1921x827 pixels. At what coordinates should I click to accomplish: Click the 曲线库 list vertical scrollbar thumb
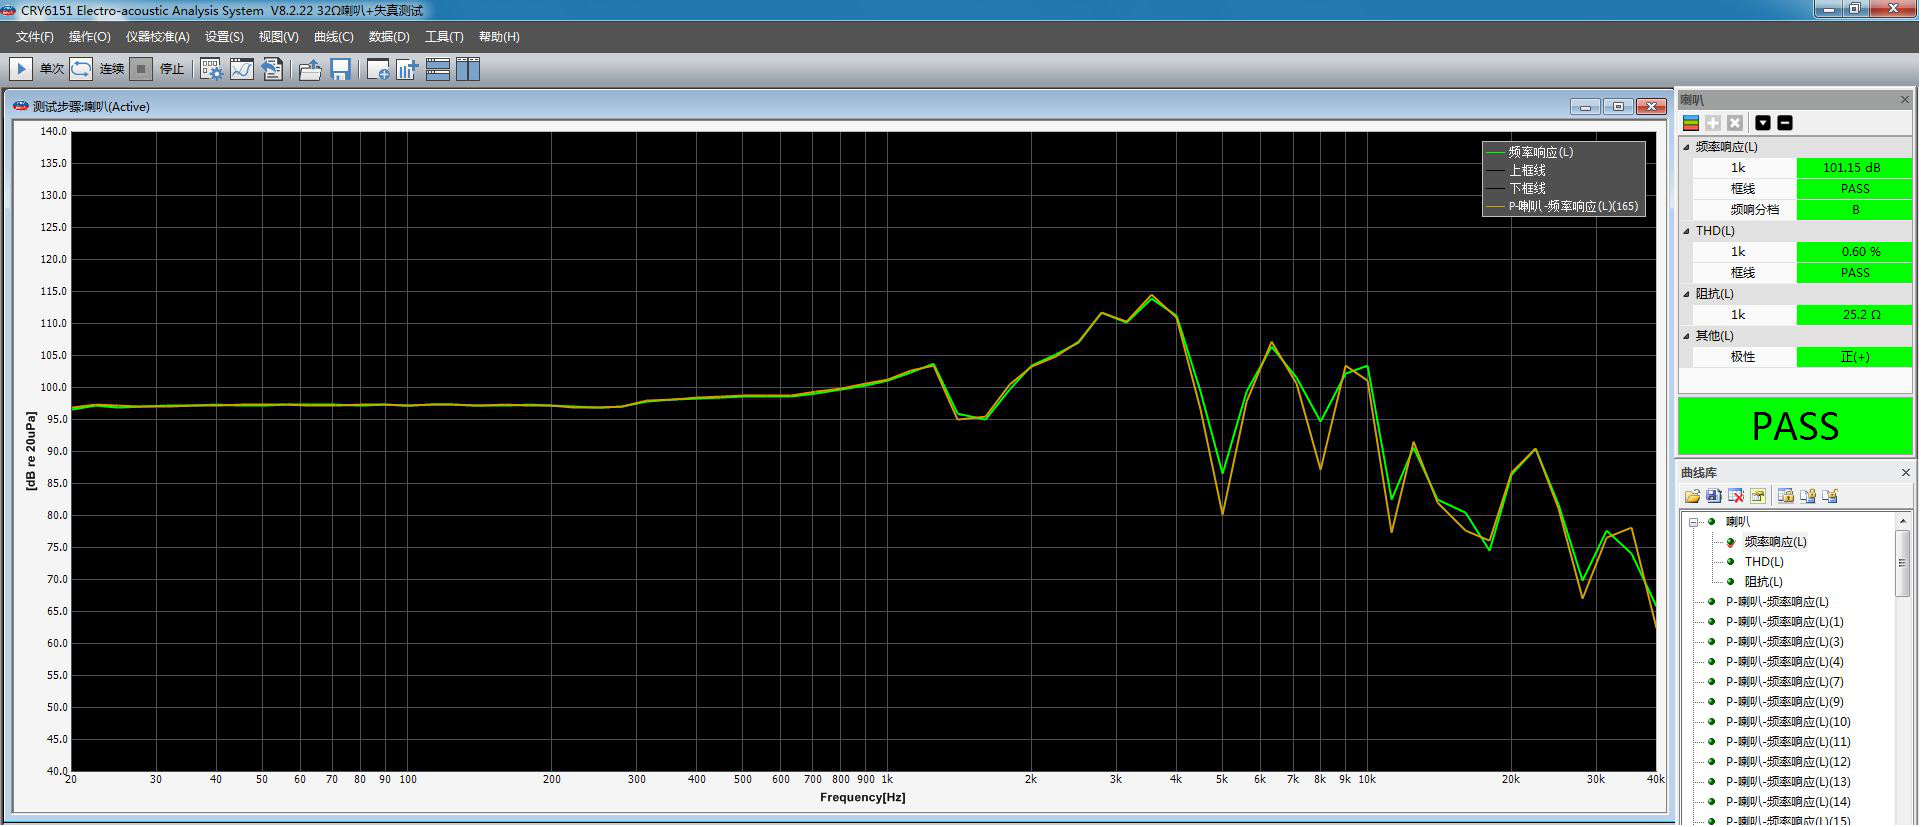[1902, 563]
